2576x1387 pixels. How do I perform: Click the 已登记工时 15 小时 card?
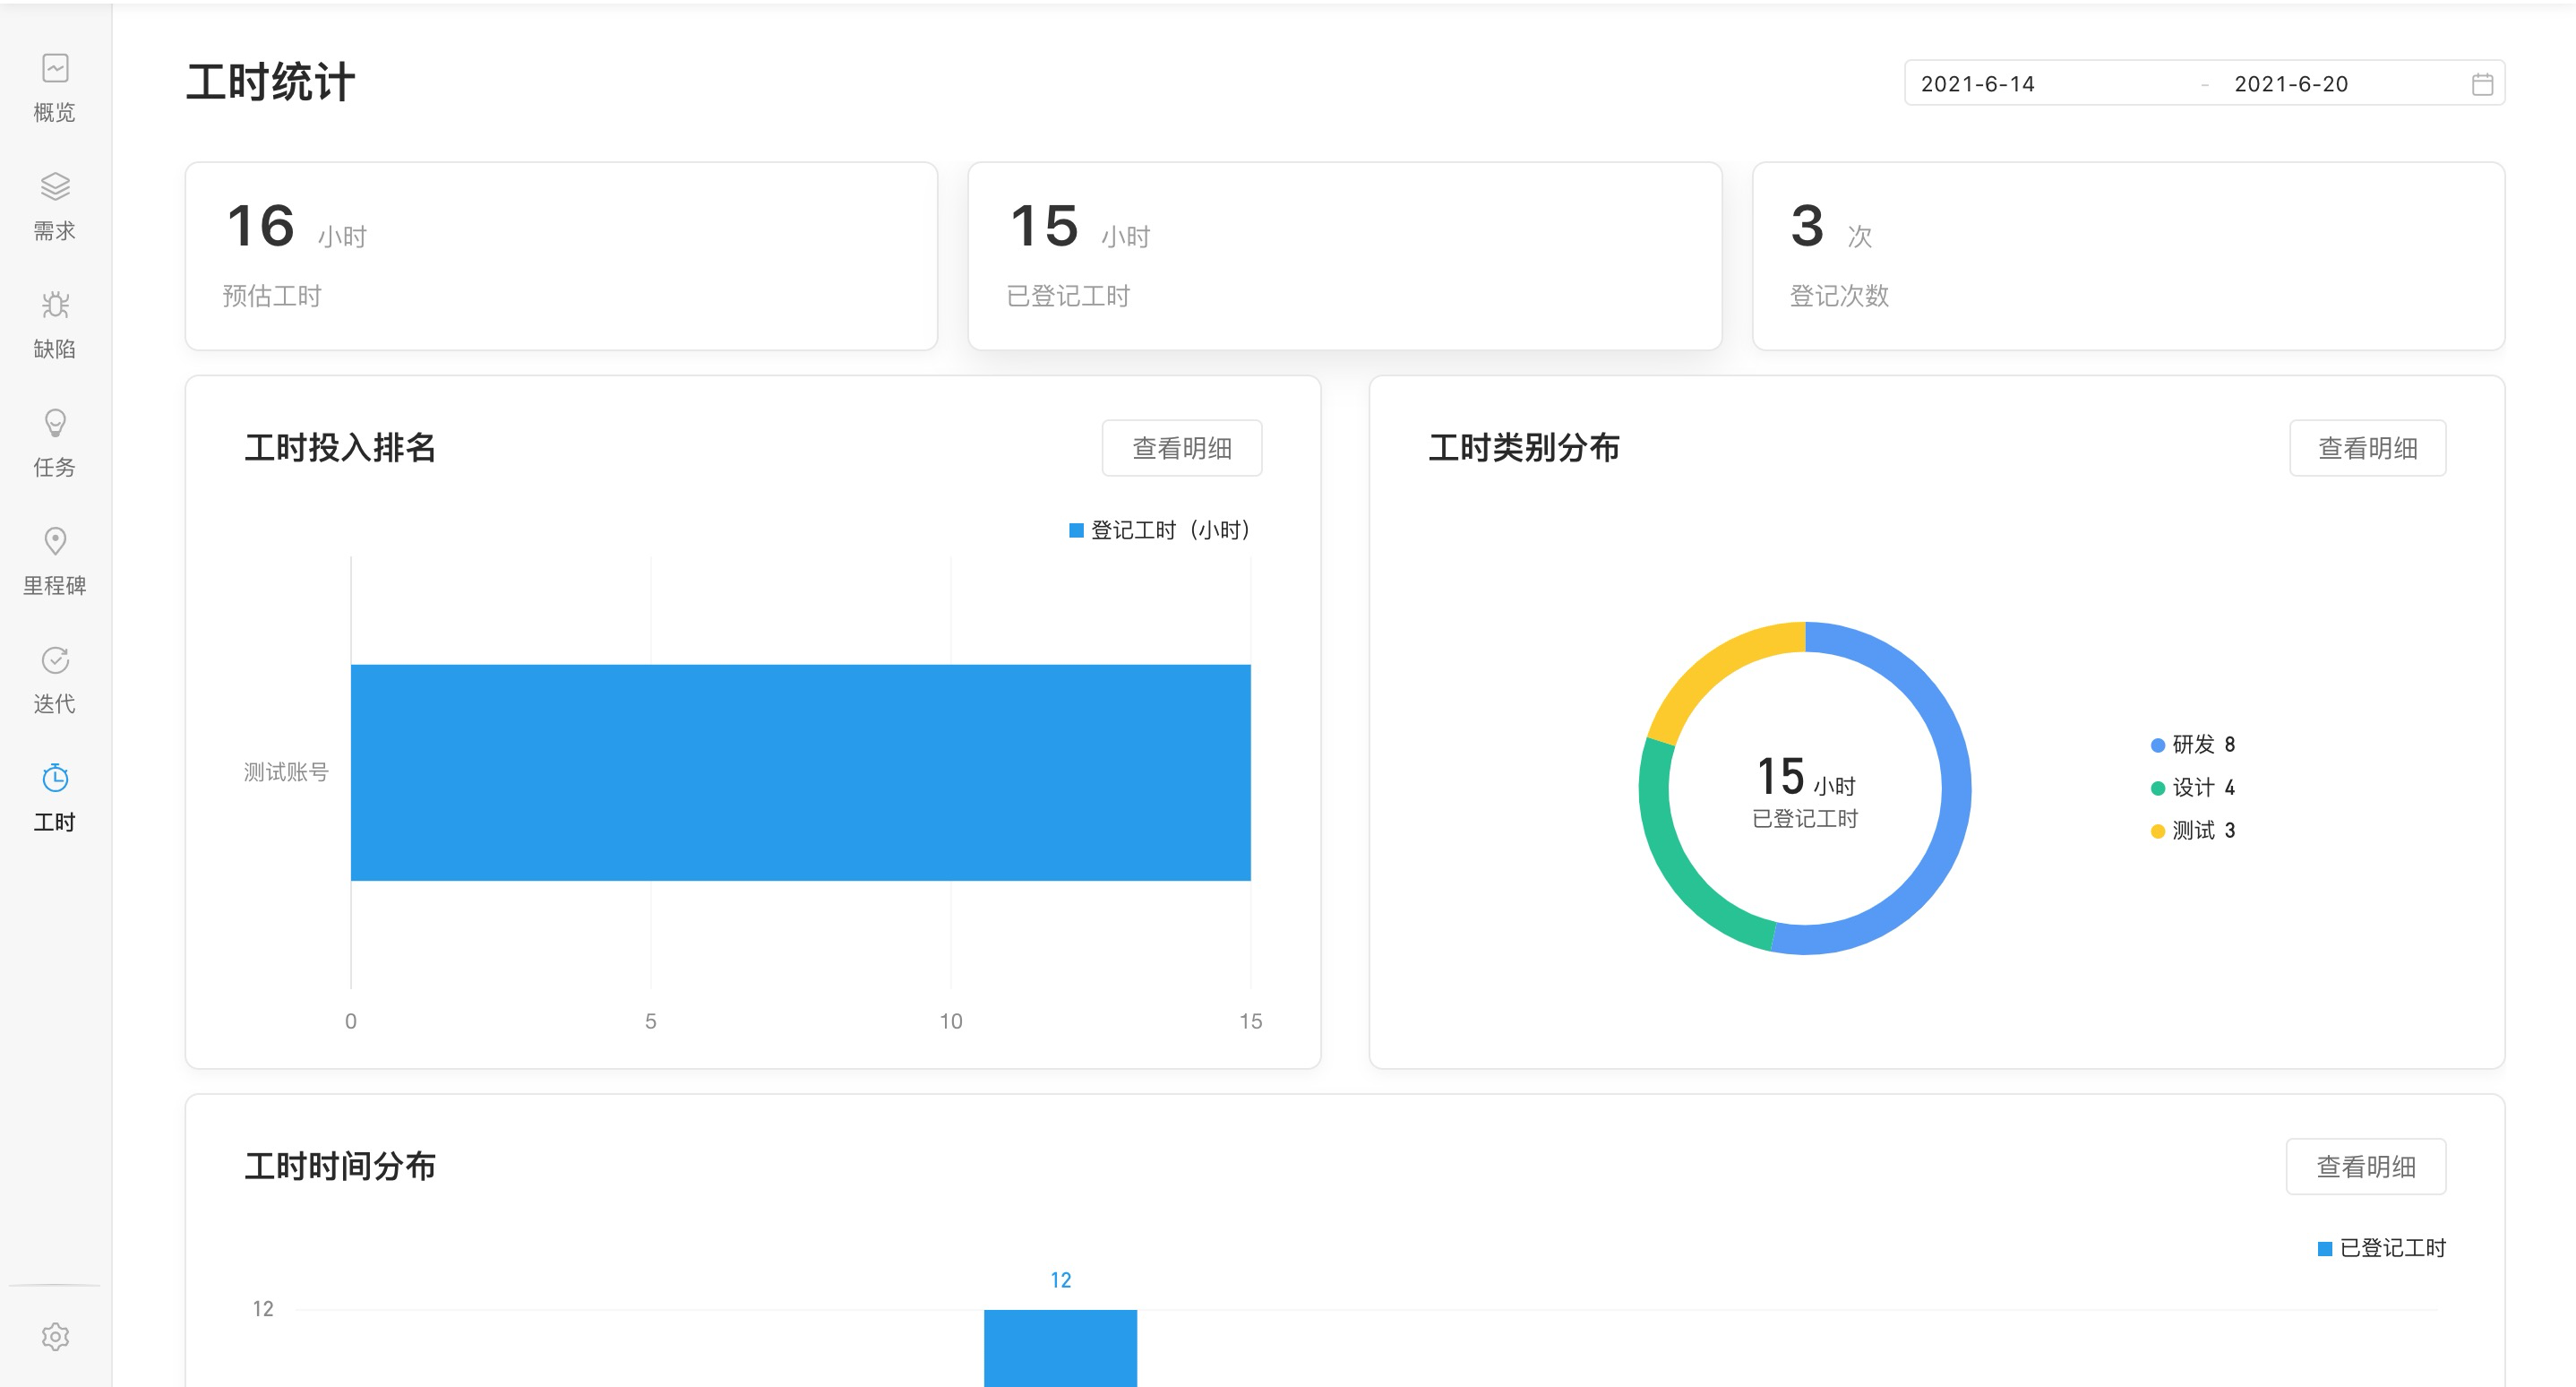click(x=1345, y=256)
